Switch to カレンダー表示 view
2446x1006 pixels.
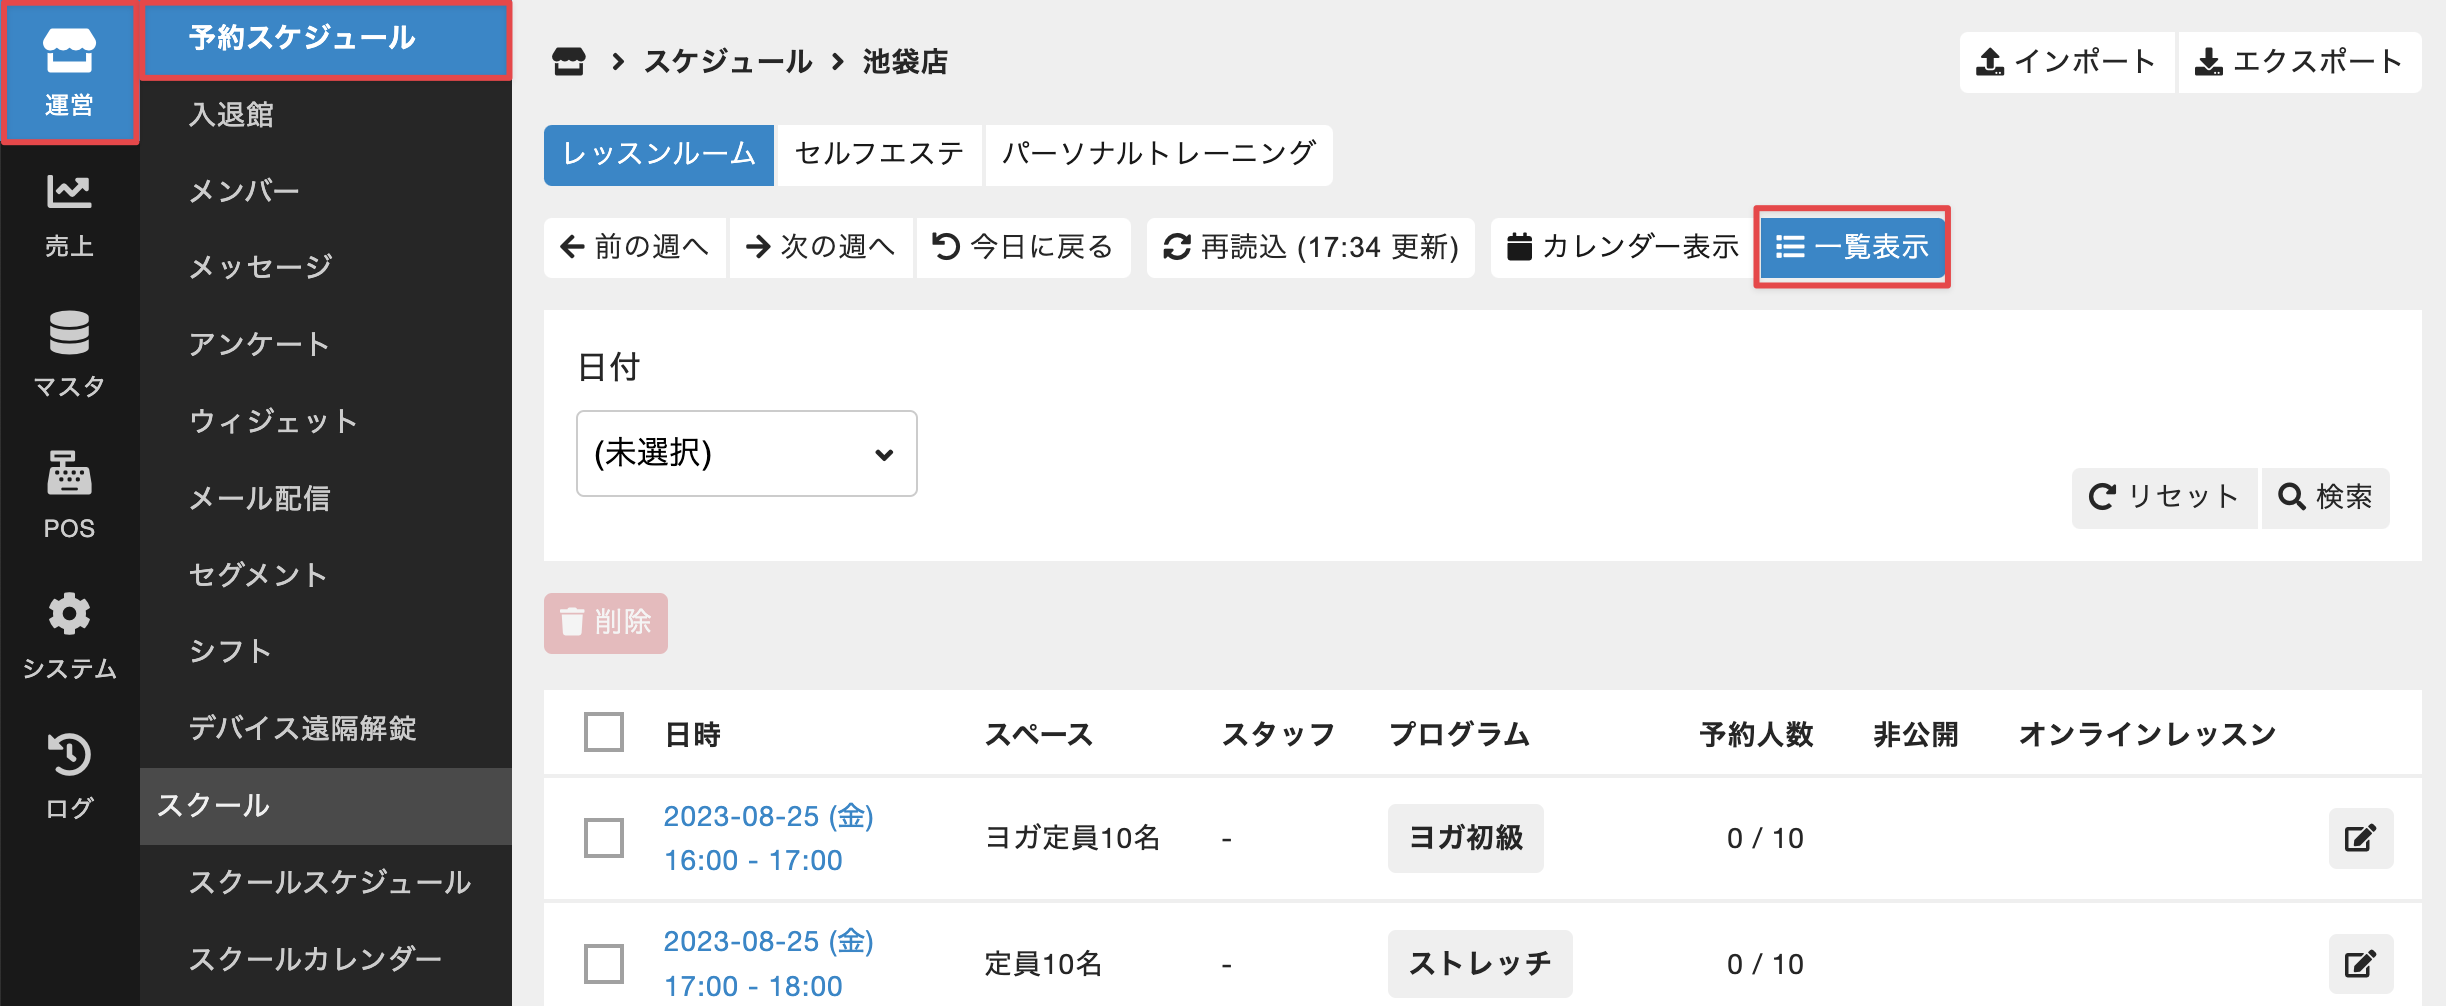point(1622,247)
